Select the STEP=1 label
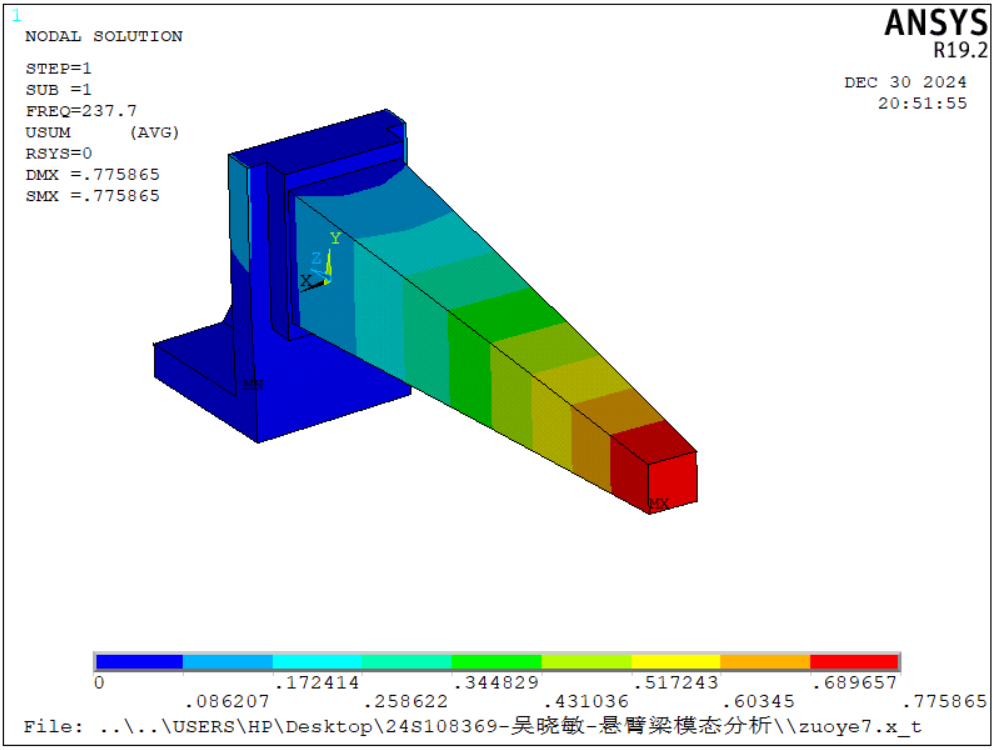This screenshot has width=996, height=750. click(x=58, y=68)
